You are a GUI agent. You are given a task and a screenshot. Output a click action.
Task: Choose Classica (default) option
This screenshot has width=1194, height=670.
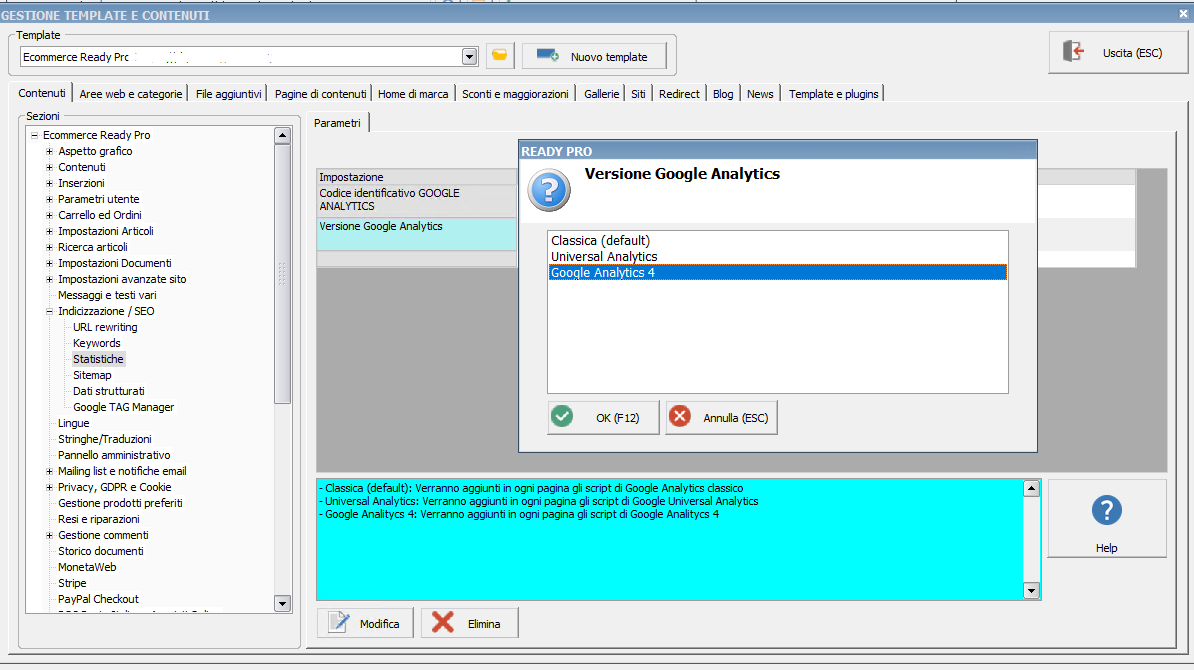[x=777, y=241]
